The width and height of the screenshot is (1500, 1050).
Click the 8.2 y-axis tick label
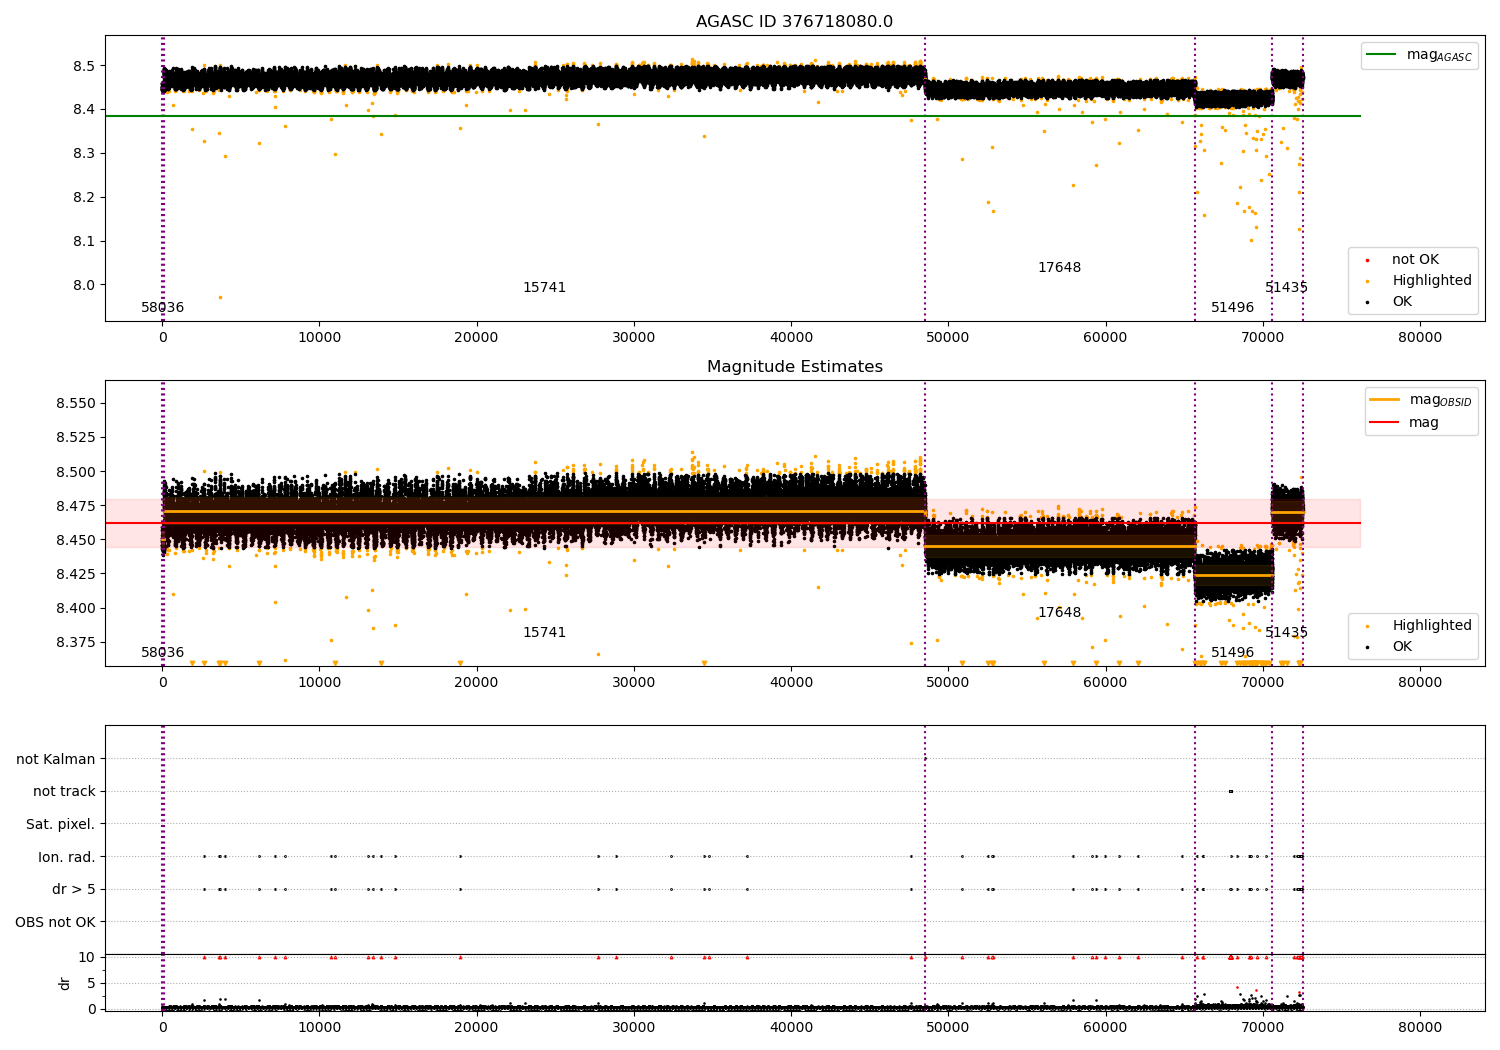[x=84, y=197]
